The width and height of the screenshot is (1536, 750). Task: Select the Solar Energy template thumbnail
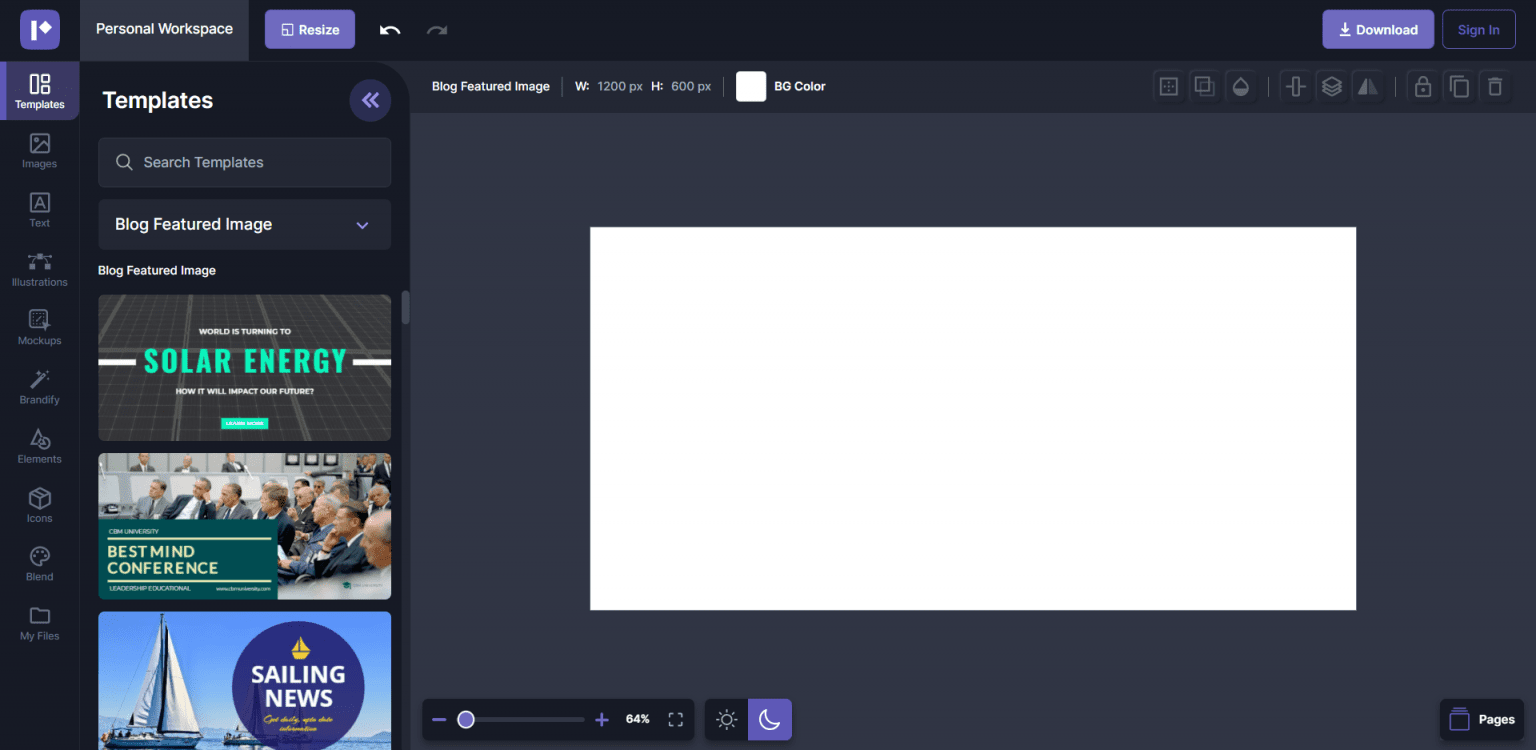click(244, 367)
